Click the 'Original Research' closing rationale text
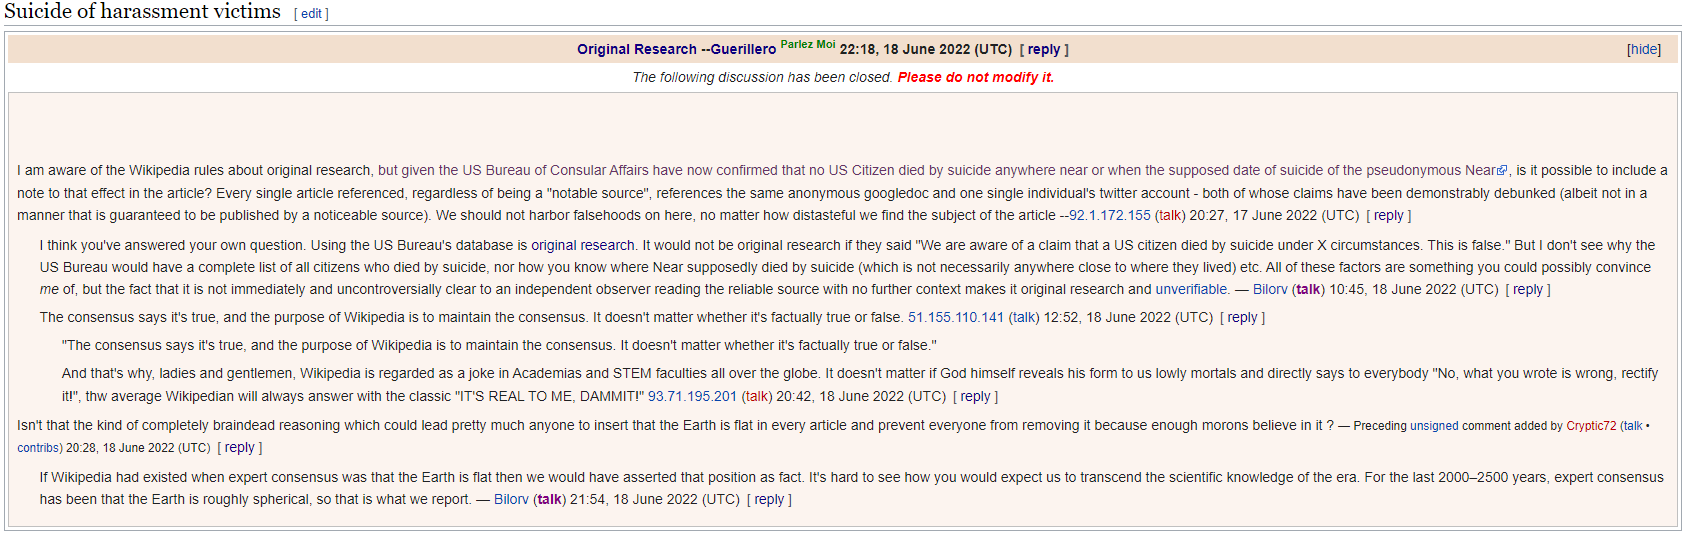The height and width of the screenshot is (538, 1682). [x=637, y=49]
